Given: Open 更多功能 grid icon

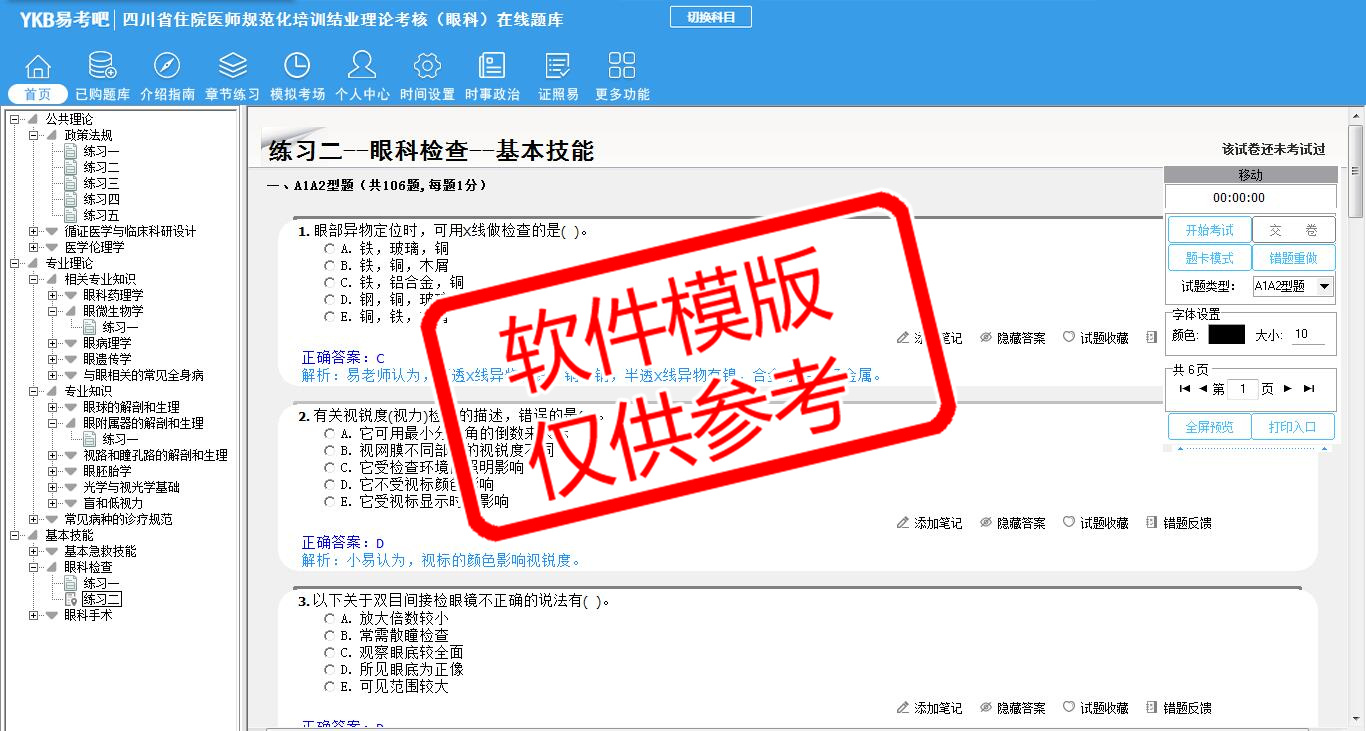Looking at the screenshot, I should pyautogui.click(x=622, y=67).
